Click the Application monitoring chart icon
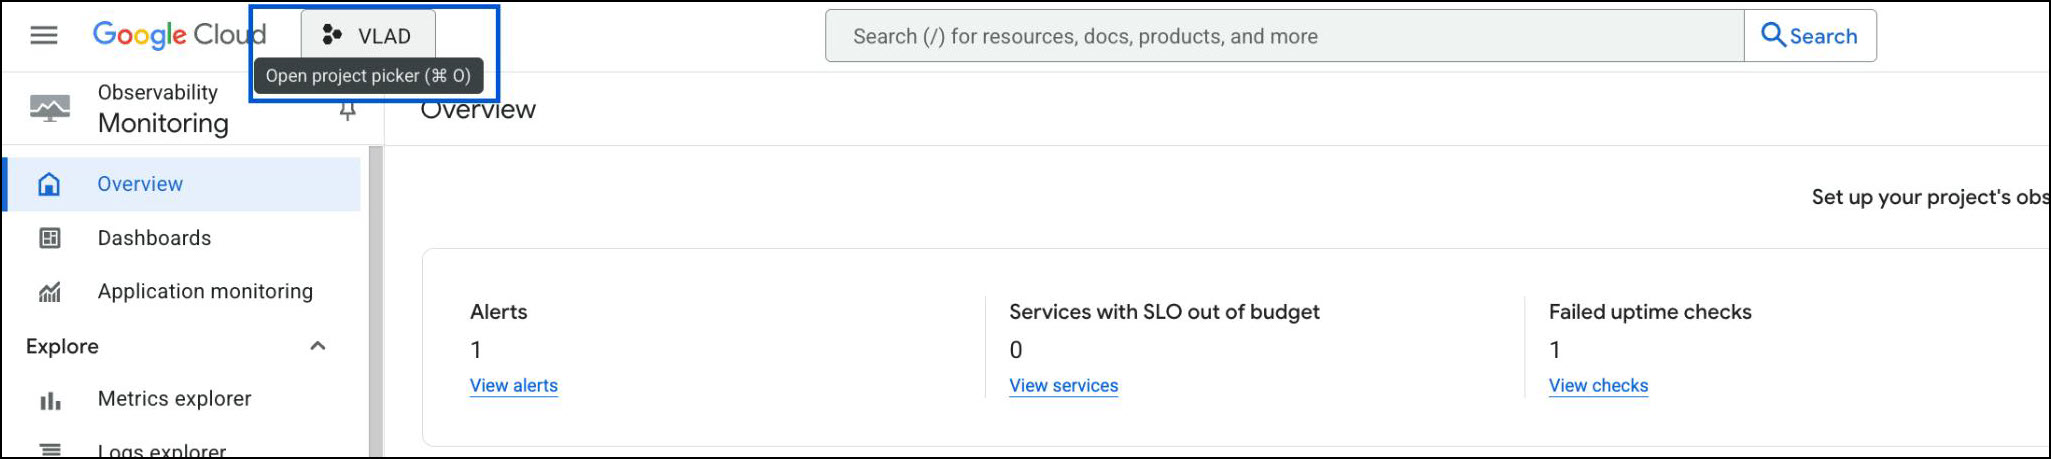The height and width of the screenshot is (459, 2051). [x=49, y=292]
